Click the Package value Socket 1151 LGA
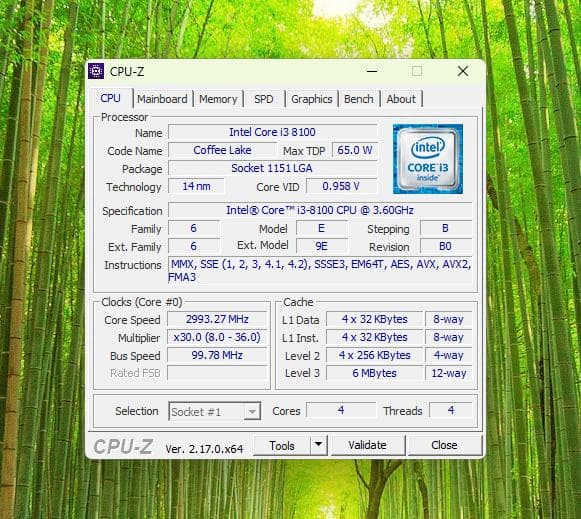Screen dimensions: 581x519 (x=272, y=168)
